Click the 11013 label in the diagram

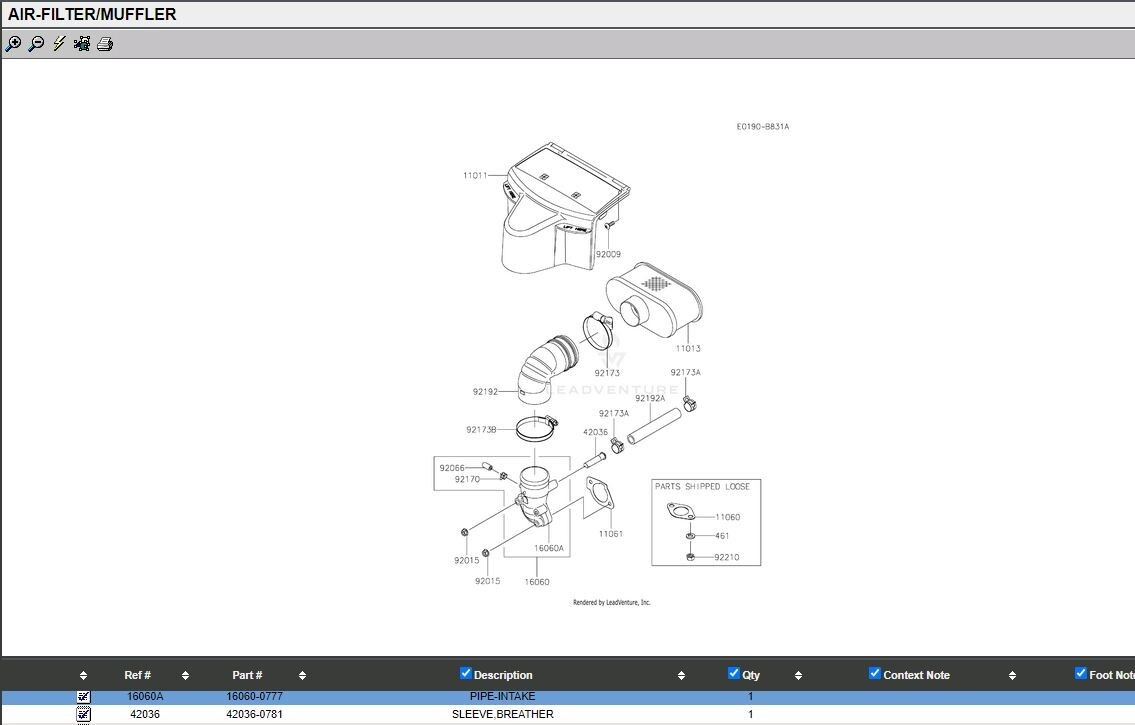tap(687, 349)
